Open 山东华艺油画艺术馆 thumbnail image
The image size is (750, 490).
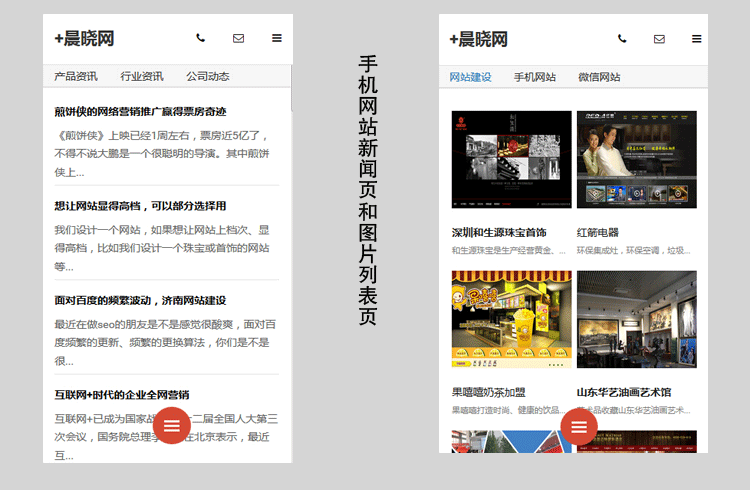click(x=637, y=319)
